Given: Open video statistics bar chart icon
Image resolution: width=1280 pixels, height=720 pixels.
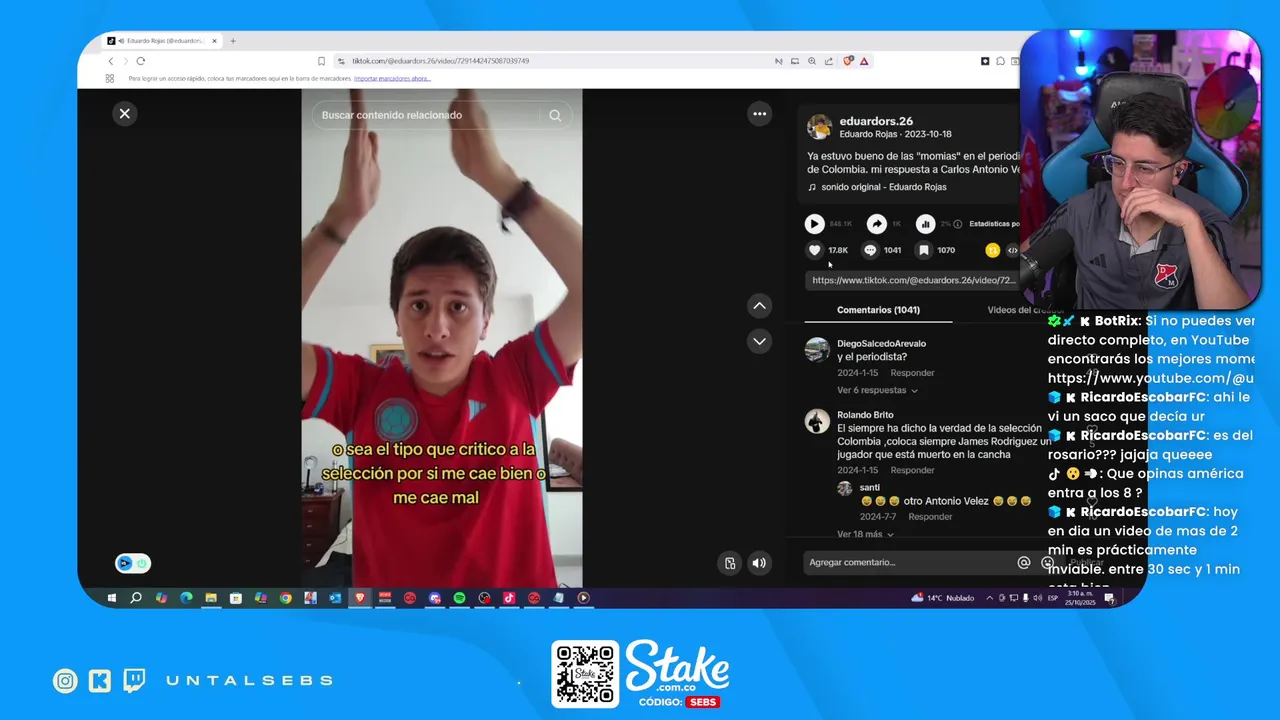Looking at the screenshot, I should [926, 224].
